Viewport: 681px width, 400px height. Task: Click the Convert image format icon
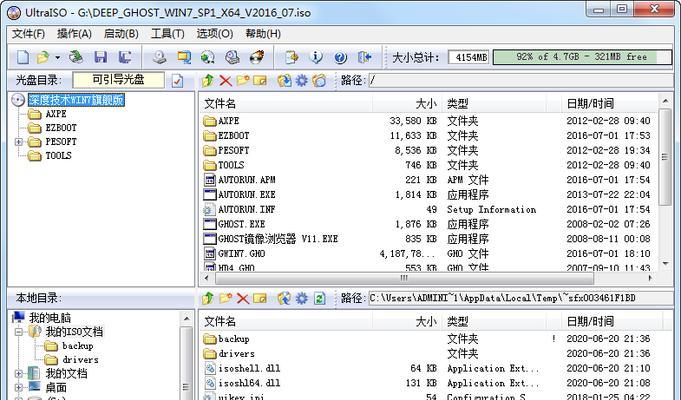184,57
